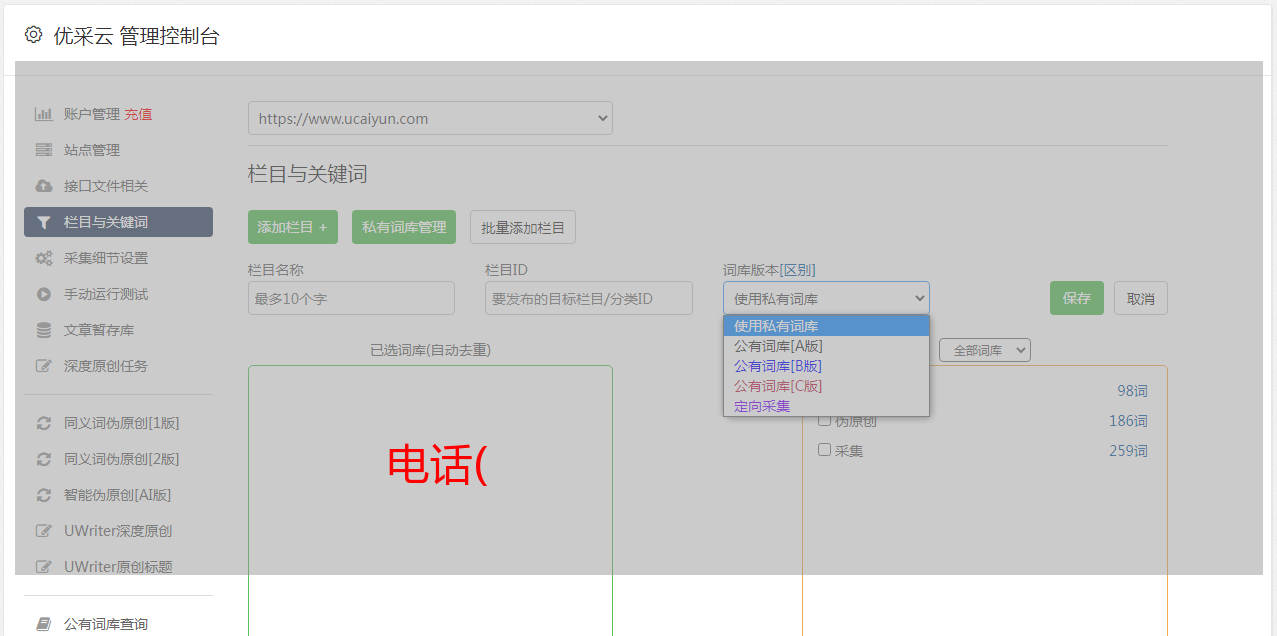Image resolution: width=1277 pixels, height=636 pixels.
Task: Click the gears icon for 采集细节设置
Action: pyautogui.click(x=44, y=258)
